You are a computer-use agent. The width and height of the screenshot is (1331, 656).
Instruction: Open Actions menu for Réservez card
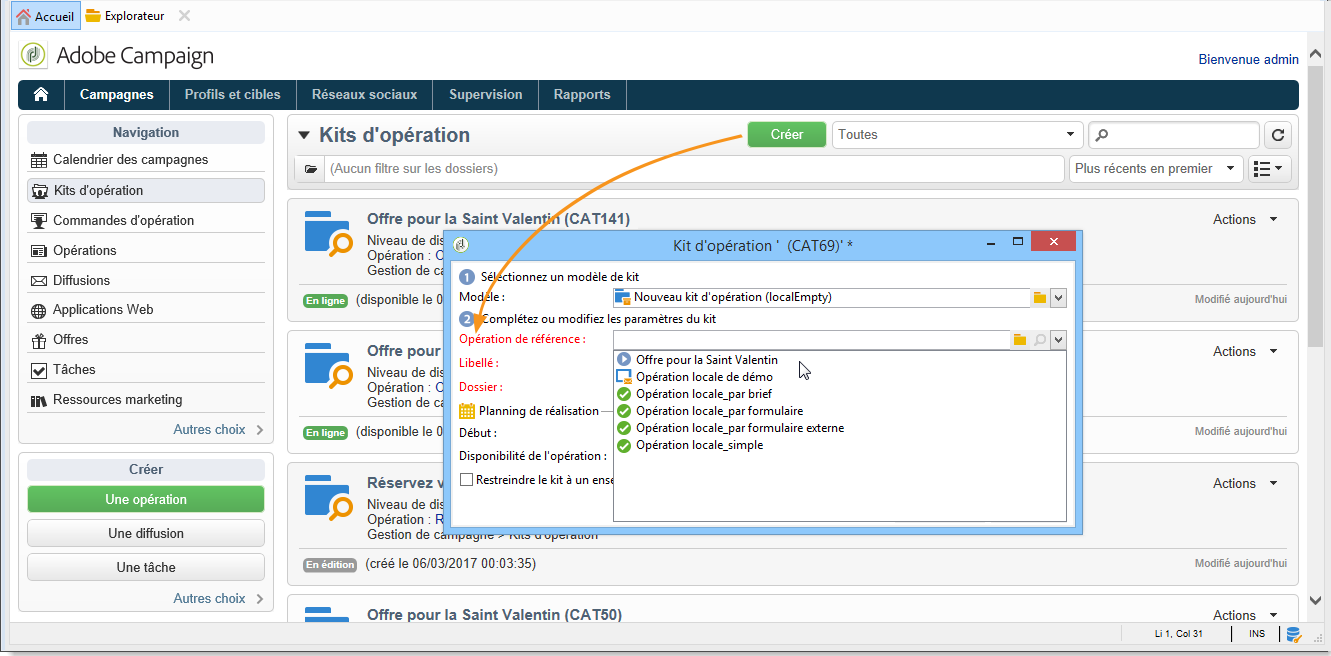(1245, 483)
